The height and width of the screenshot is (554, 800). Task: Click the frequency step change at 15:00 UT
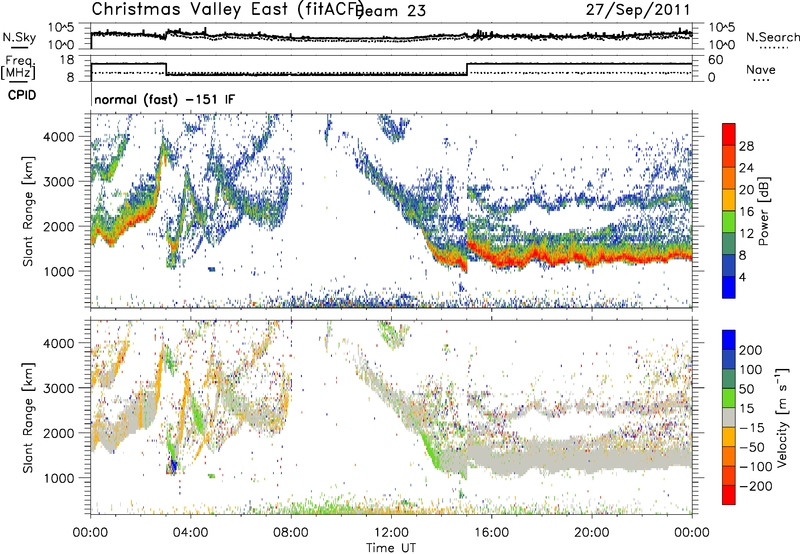467,69
